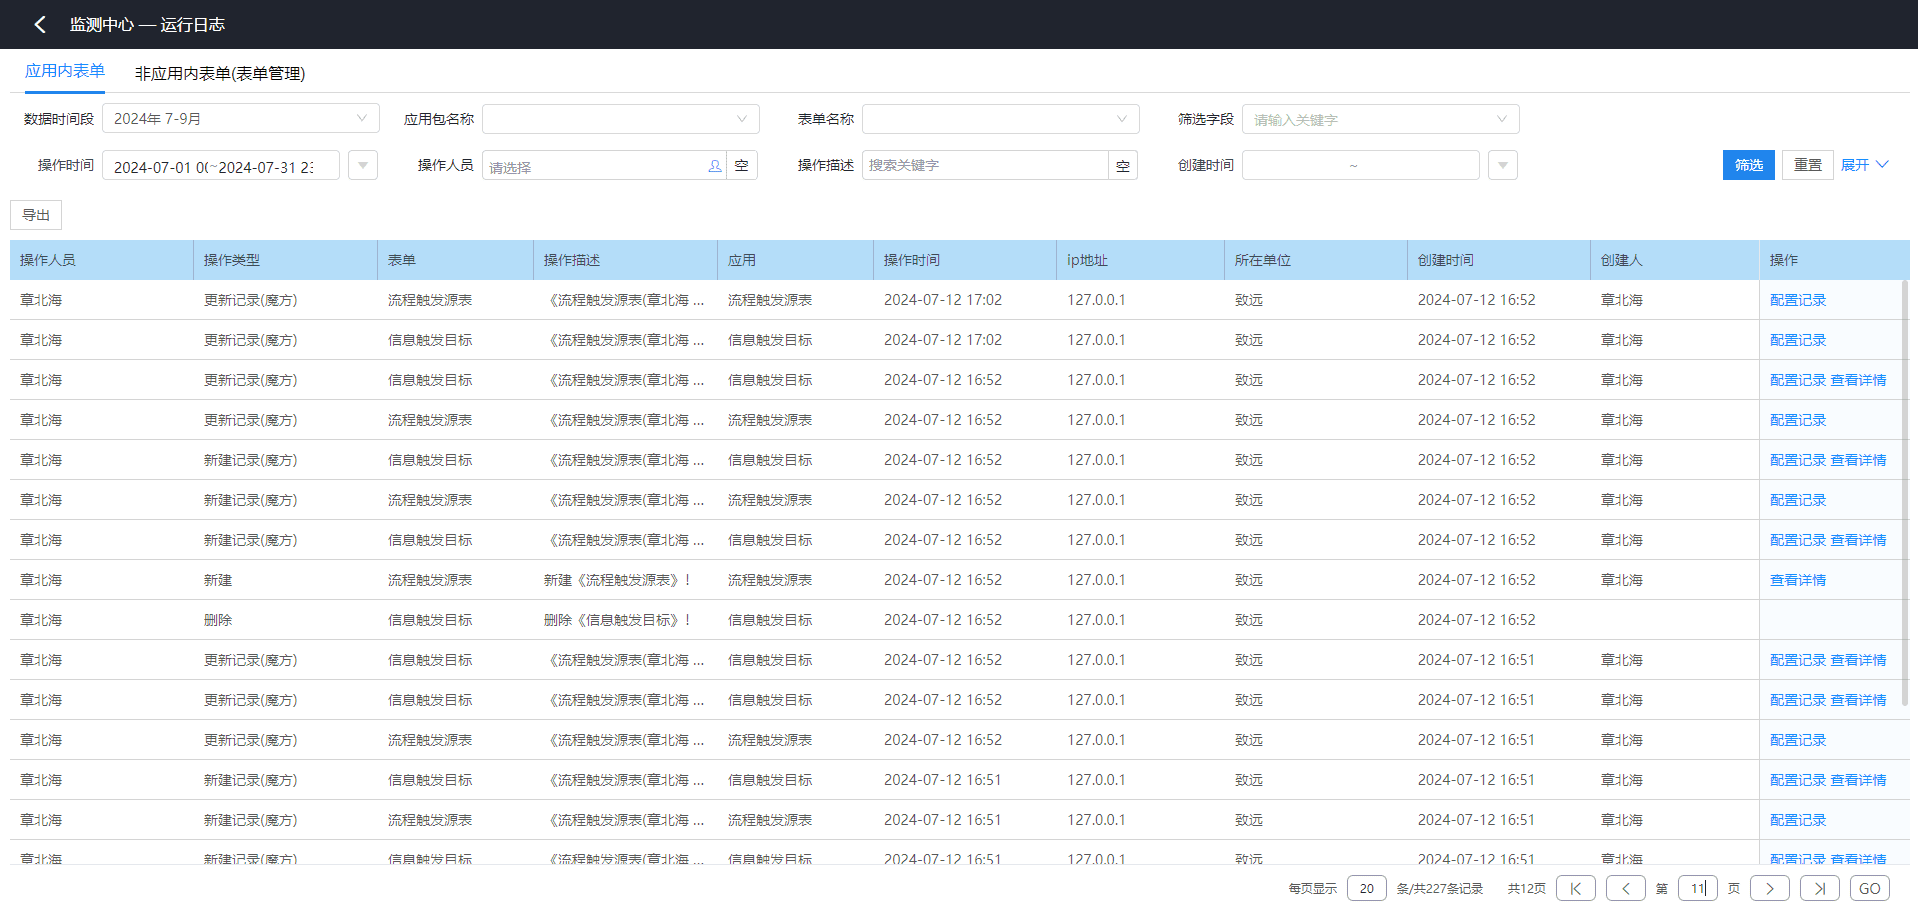The height and width of the screenshot is (907, 1918).
Task: Click the GO pagination button
Action: (1870, 888)
